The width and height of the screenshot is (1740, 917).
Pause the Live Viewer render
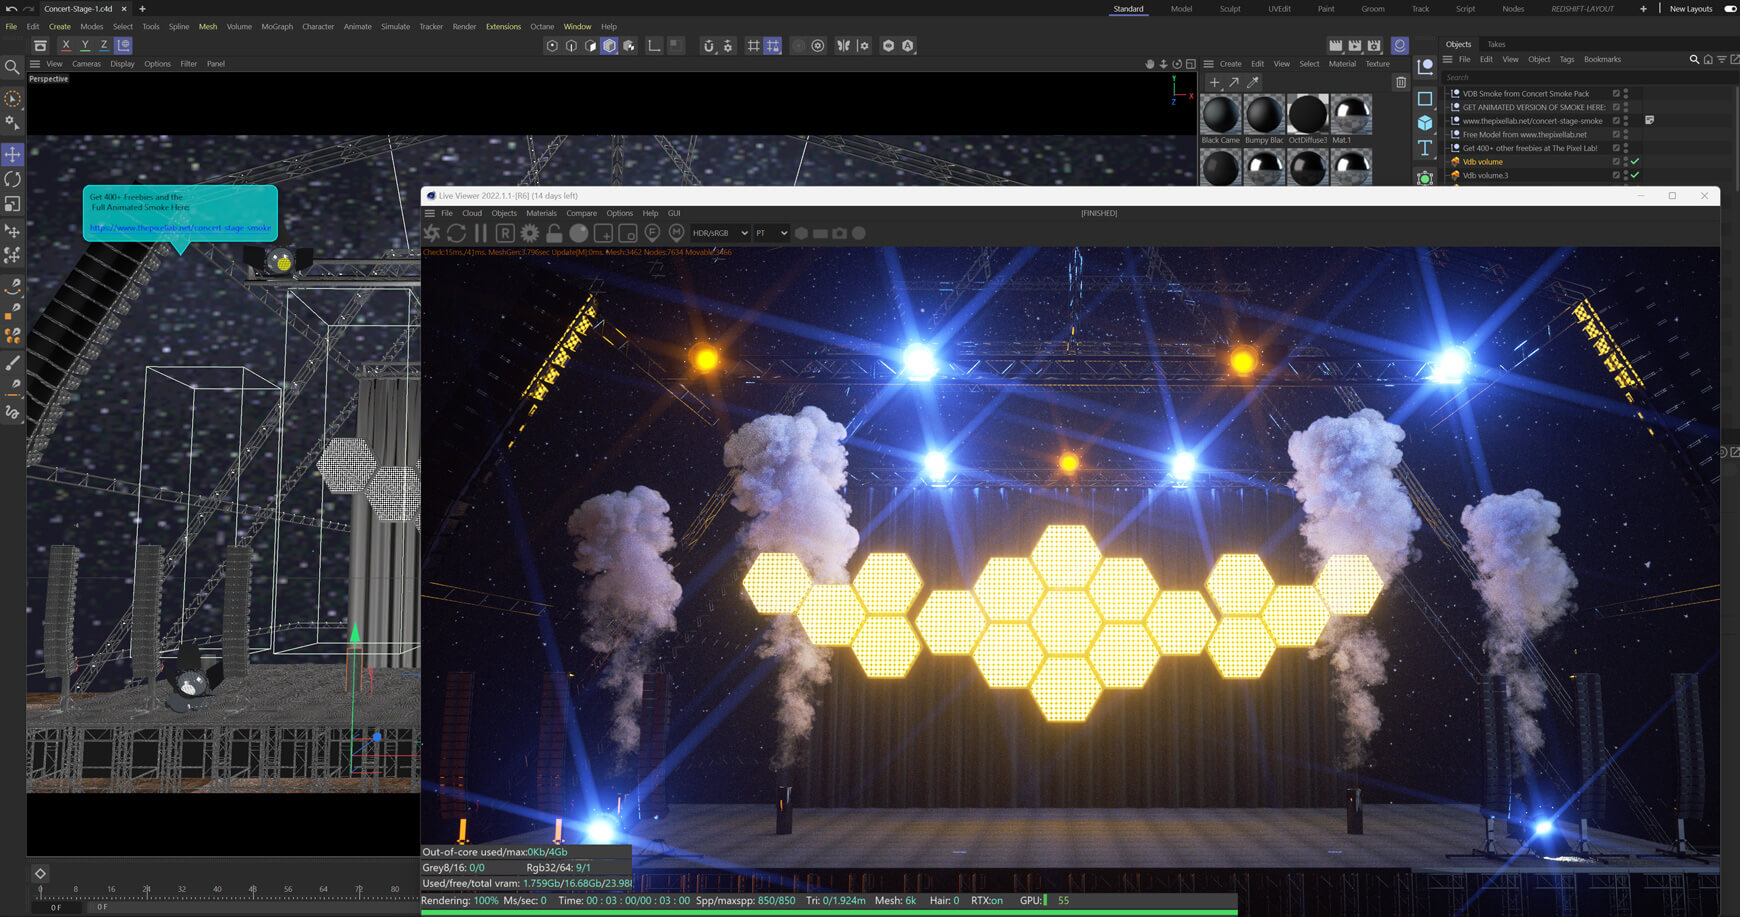(481, 233)
